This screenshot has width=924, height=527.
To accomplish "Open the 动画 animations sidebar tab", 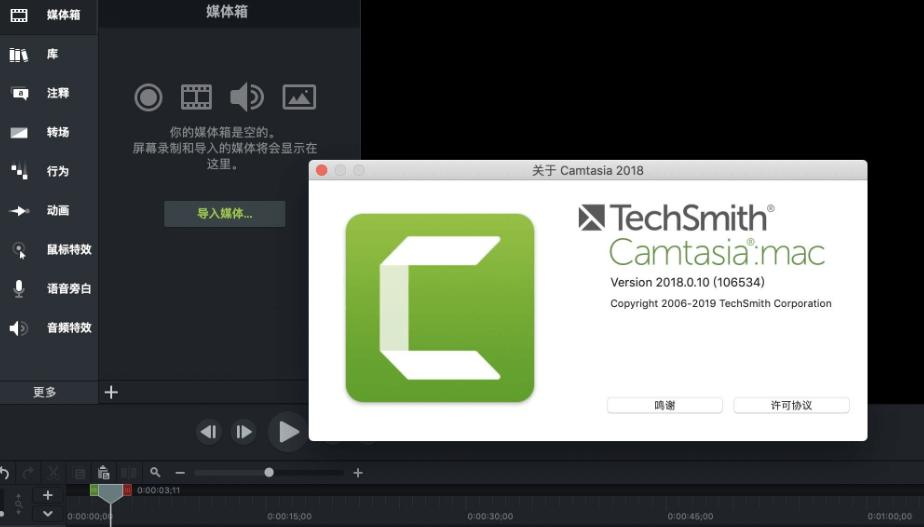I will pyautogui.click(x=48, y=210).
